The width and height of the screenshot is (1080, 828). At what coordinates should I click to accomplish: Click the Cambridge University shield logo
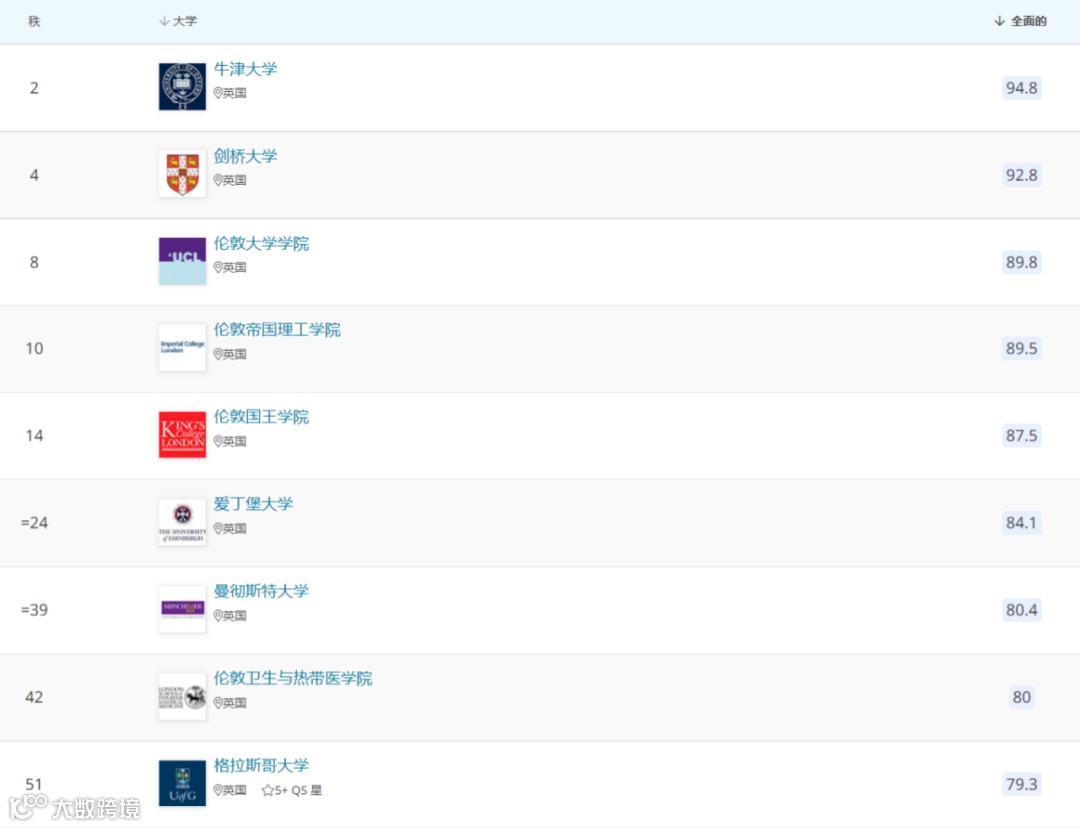(x=183, y=174)
